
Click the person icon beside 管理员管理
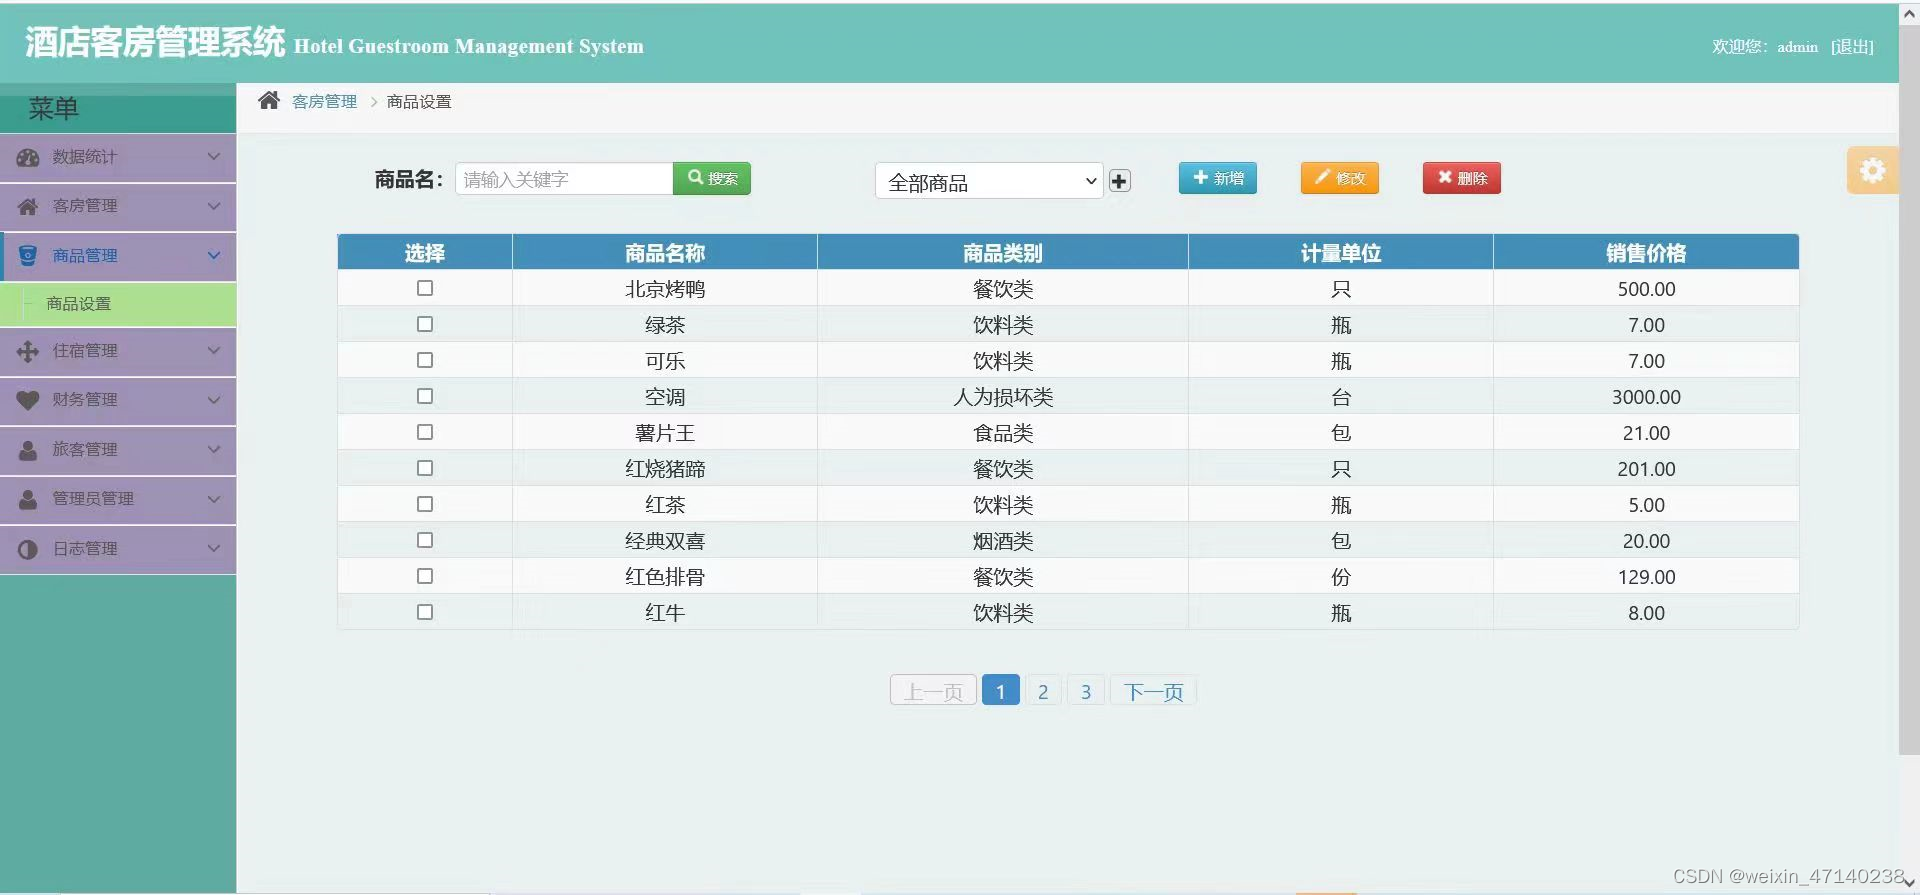(x=28, y=498)
